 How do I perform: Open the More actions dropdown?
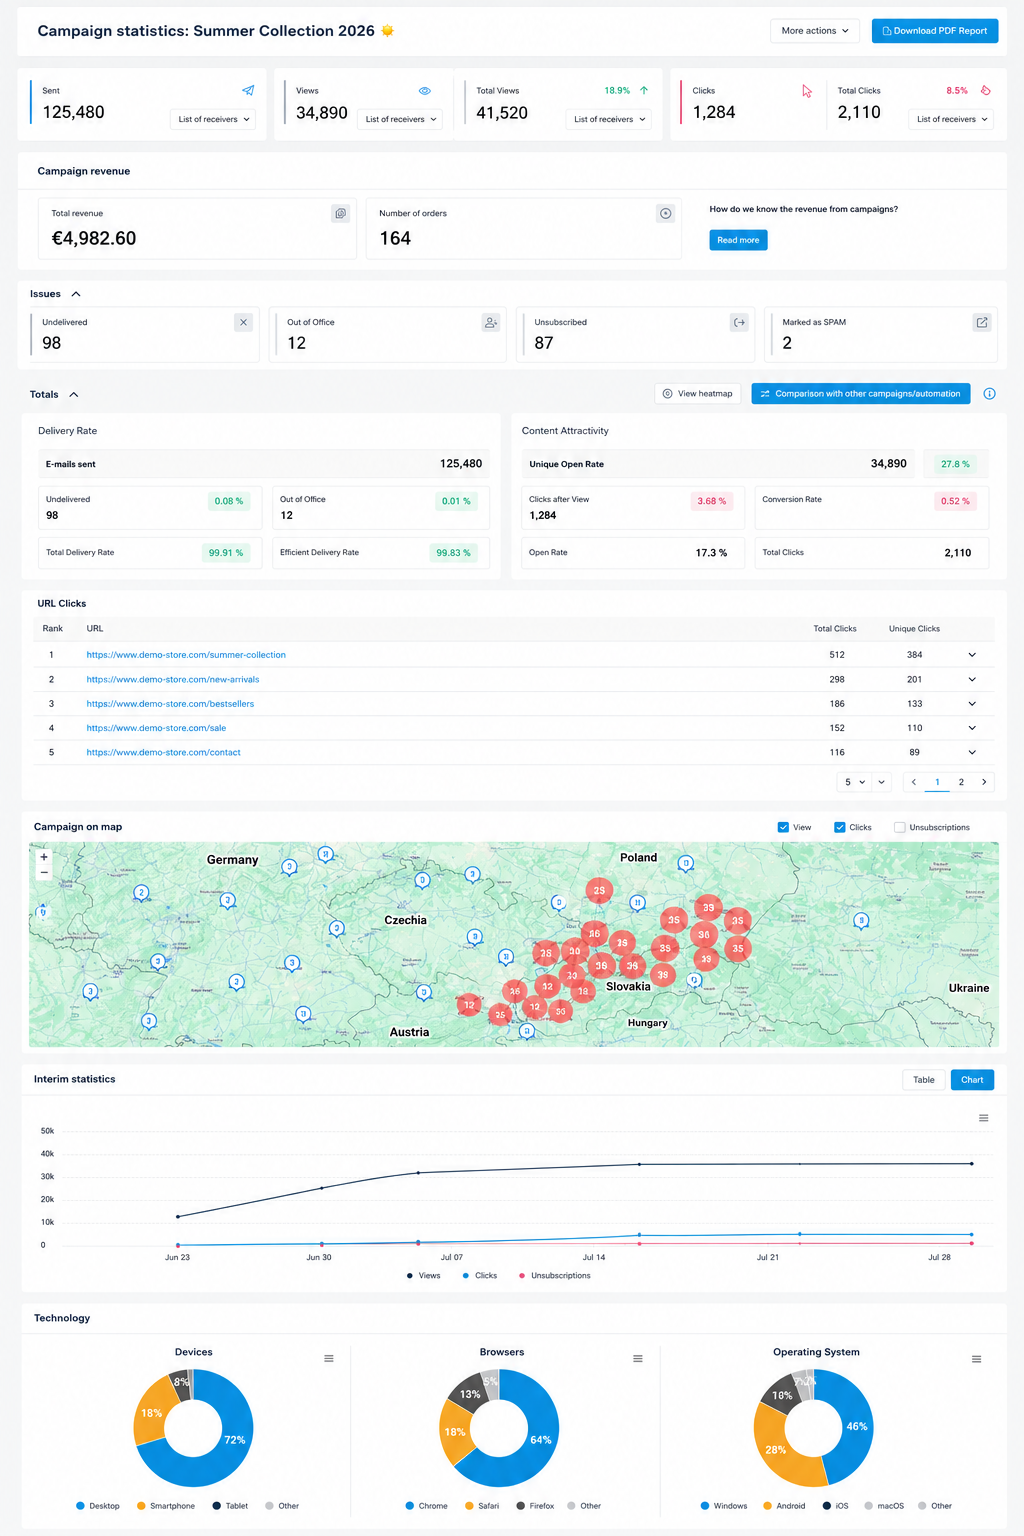click(815, 31)
